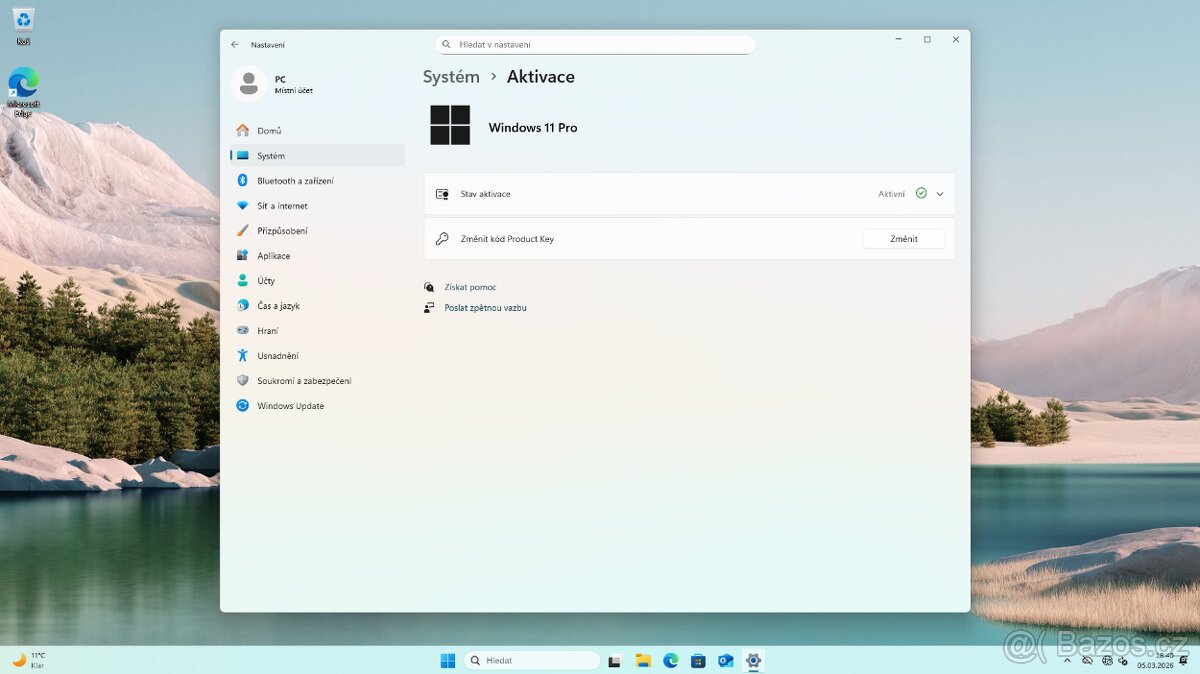1200x674 pixels.
Task: Open Windows Update settings
Action: click(x=290, y=405)
